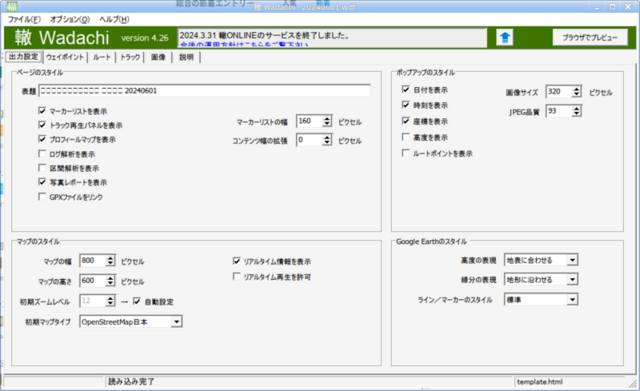Select the 出力設定 tab
The height and width of the screenshot is (391, 640).
pos(24,57)
